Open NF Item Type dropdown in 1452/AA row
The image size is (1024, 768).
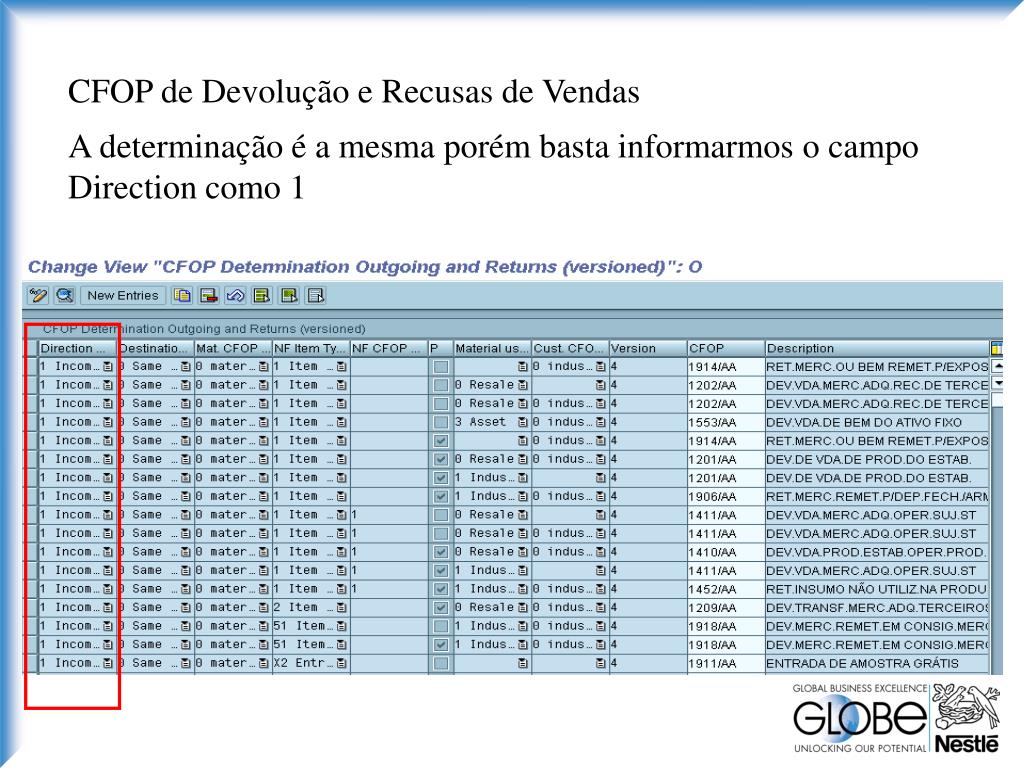[x=342, y=589]
